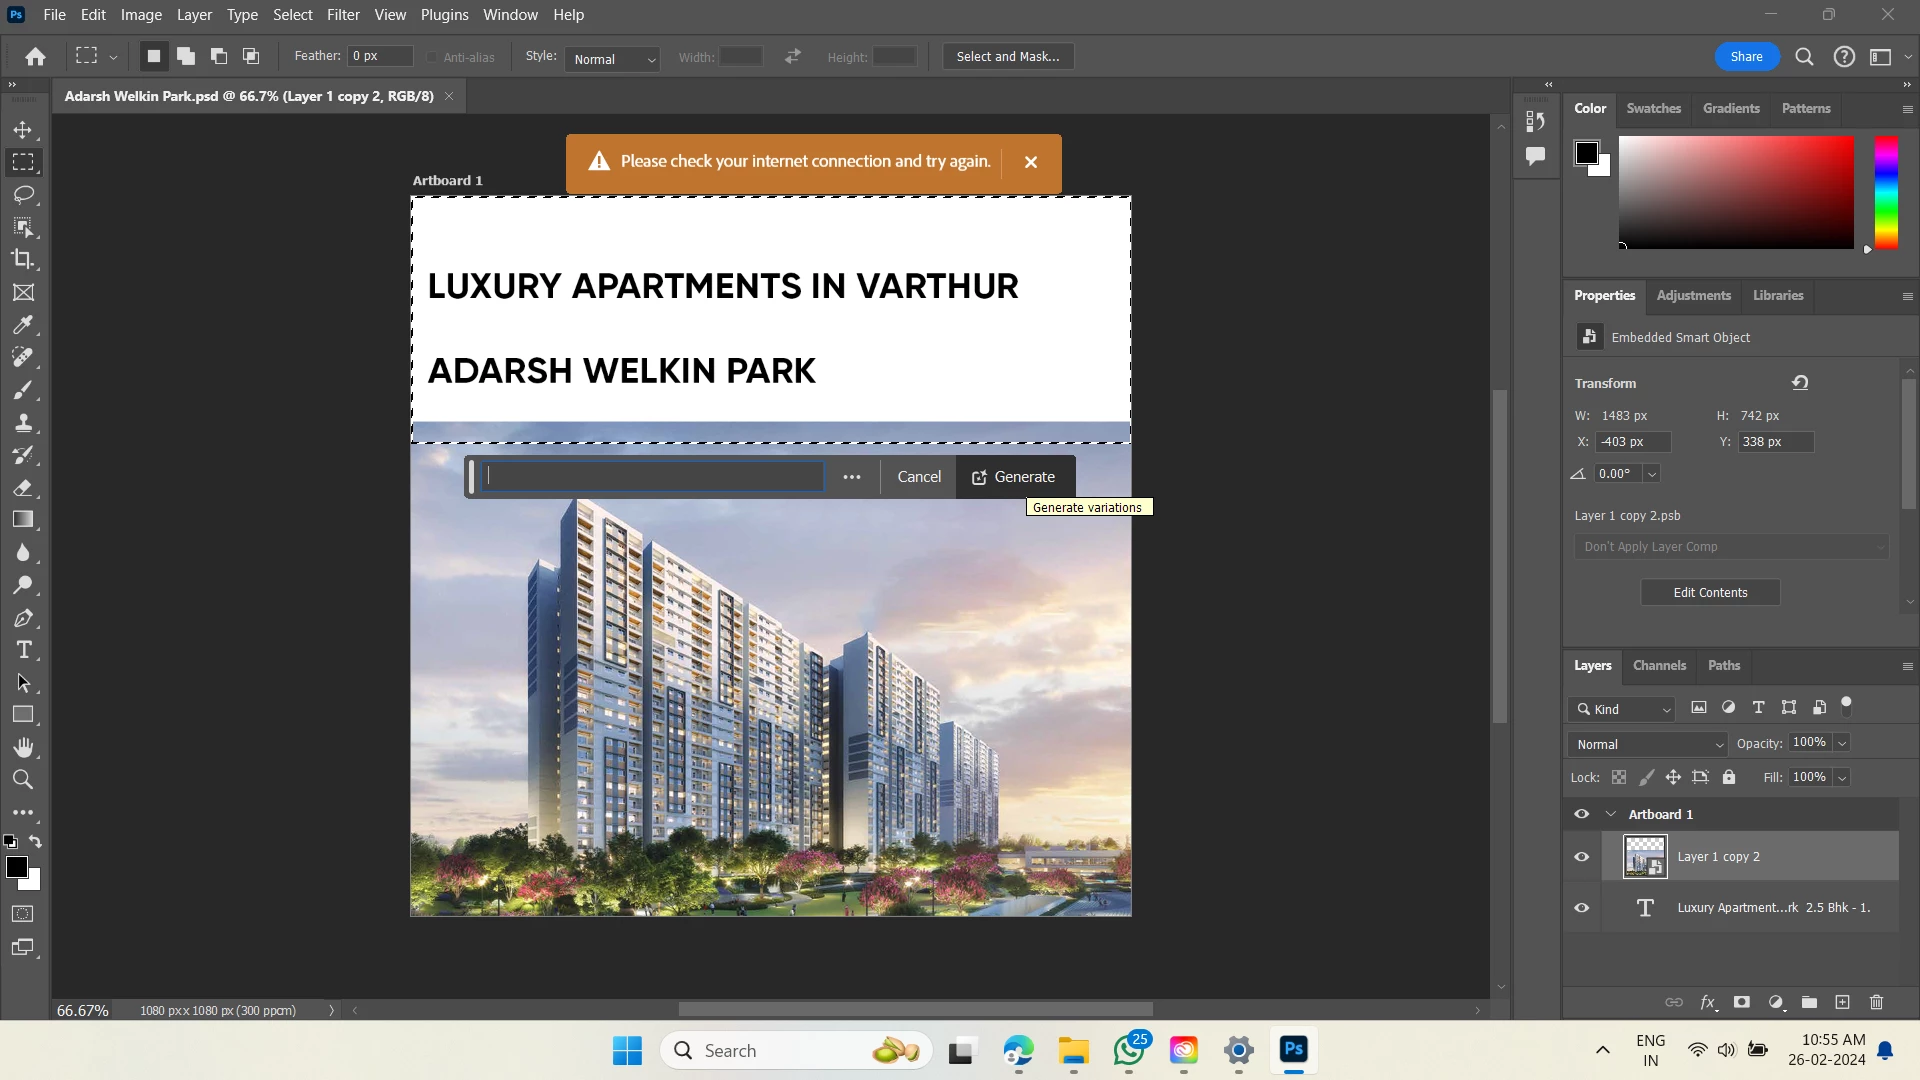The width and height of the screenshot is (1920, 1080).
Task: Toggle visibility of Artboard 1 group
Action: pyautogui.click(x=1581, y=814)
